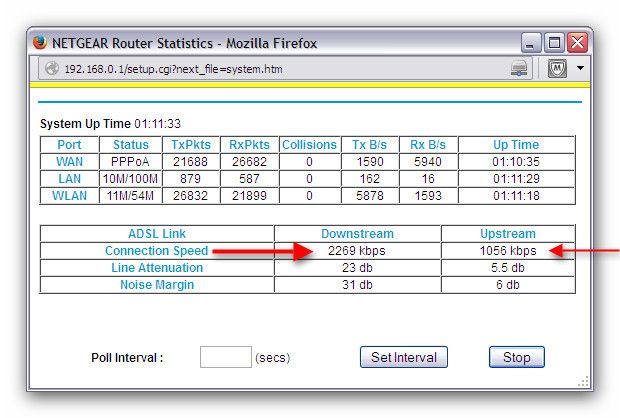Click the Upstream column header
Screen dimensions: 620x418
pos(508,234)
